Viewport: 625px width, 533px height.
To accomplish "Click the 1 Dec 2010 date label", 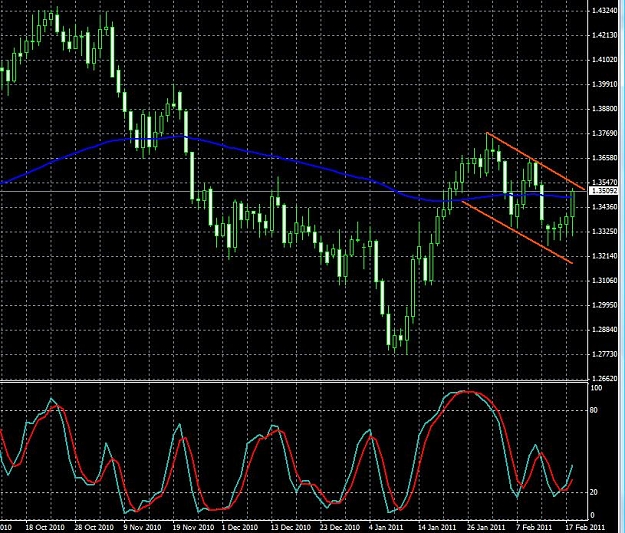I will (240, 527).
